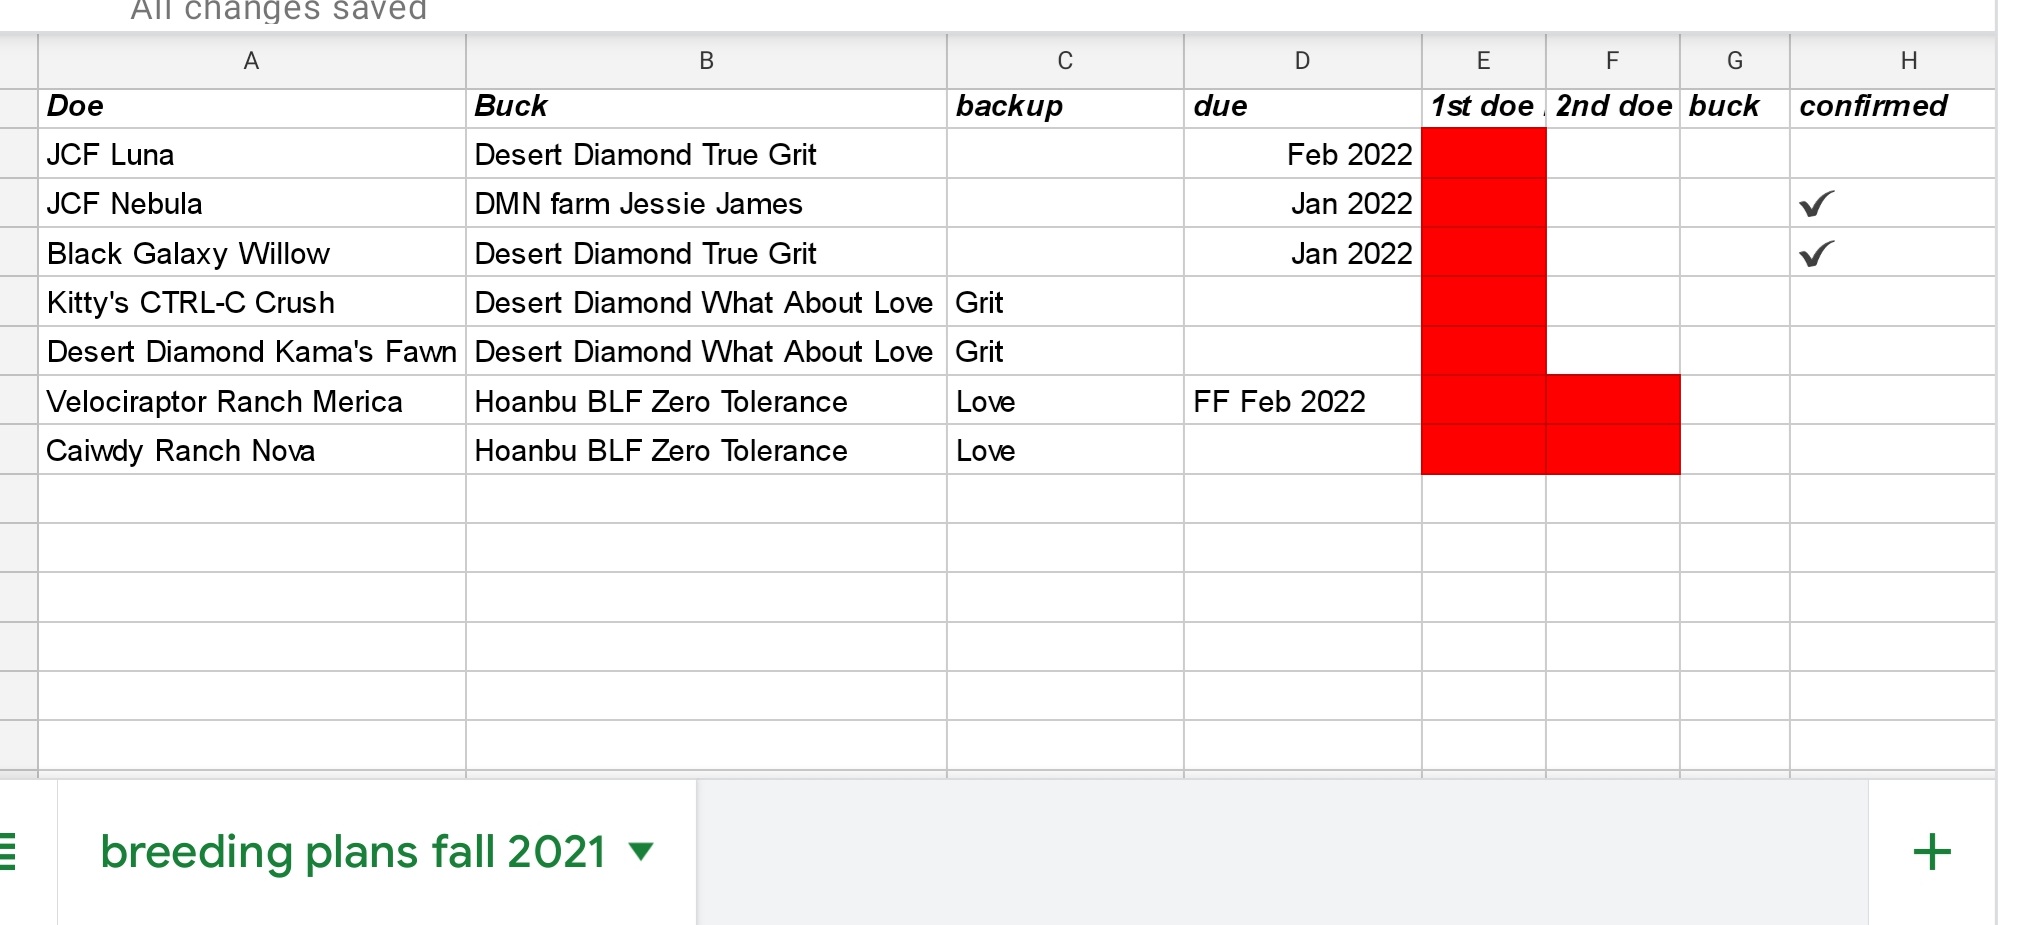
Task: Select column H header
Action: pyautogui.click(x=1908, y=61)
